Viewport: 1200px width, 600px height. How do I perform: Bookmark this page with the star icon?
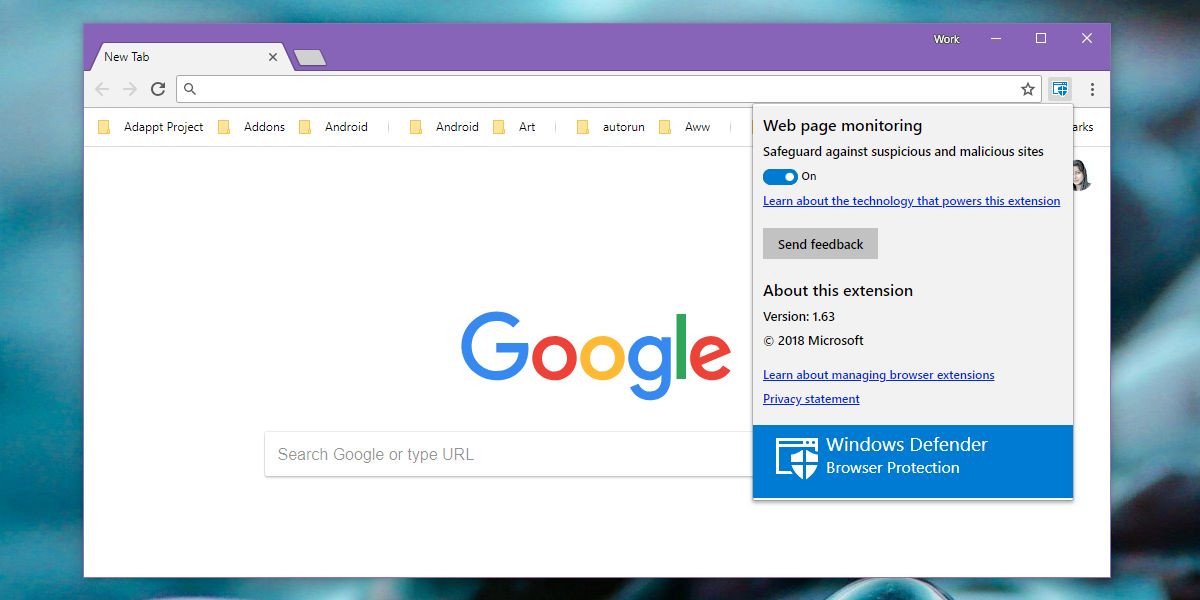(x=1028, y=89)
